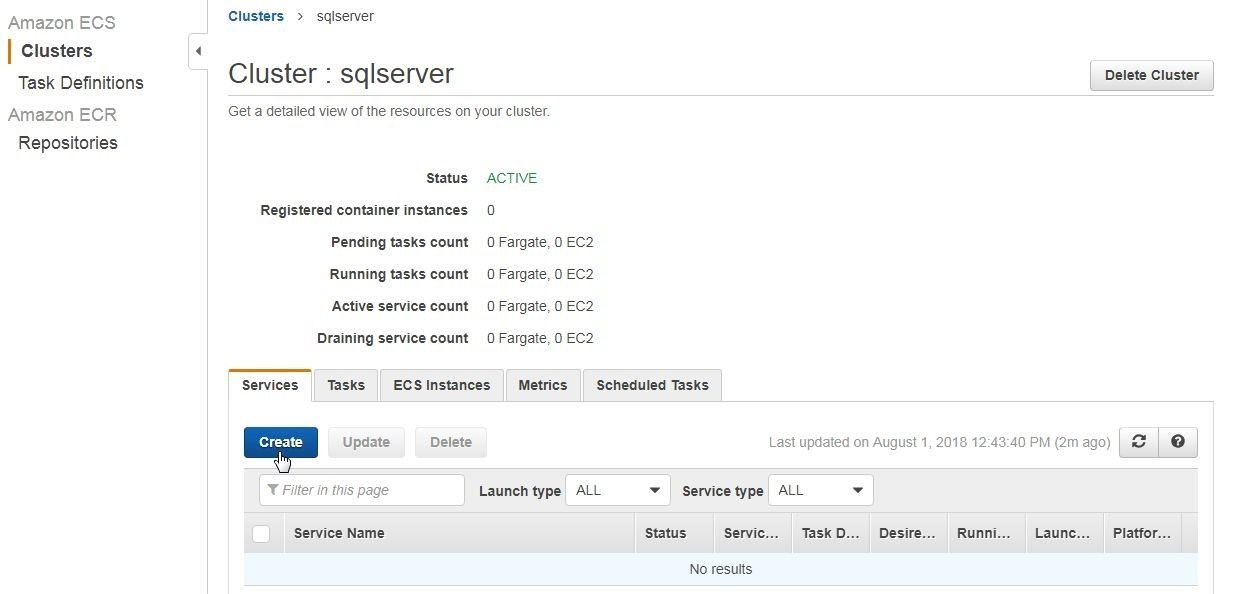
Task: Open the Metrics tab
Action: point(543,385)
